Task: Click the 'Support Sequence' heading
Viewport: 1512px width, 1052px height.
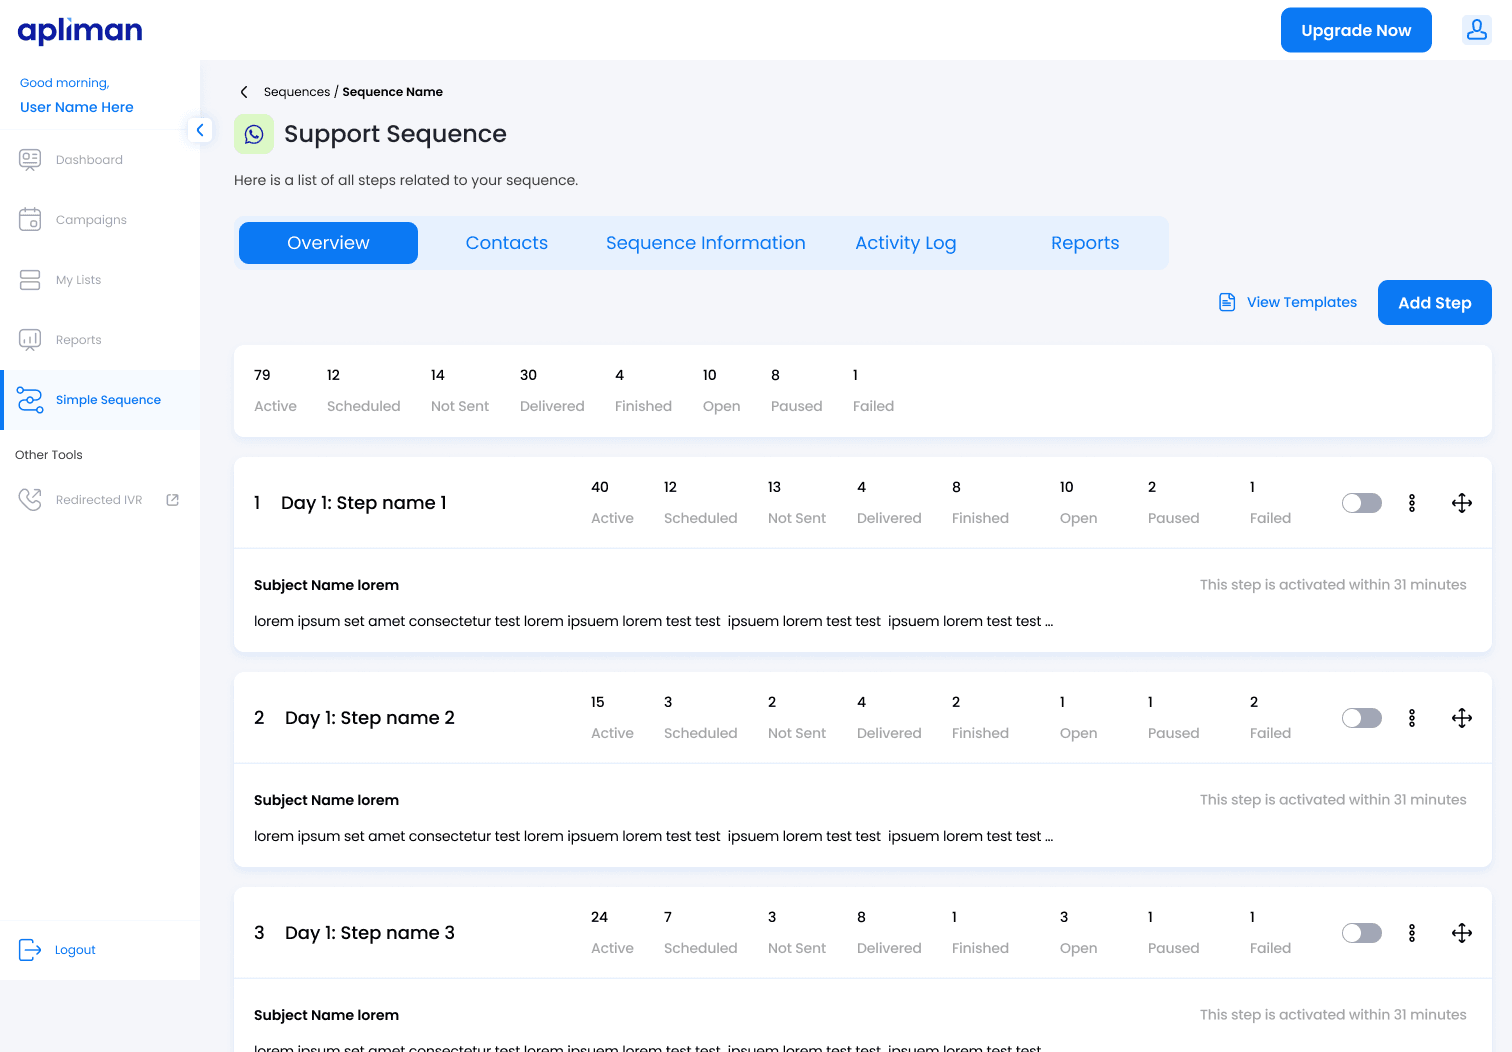Action: (x=395, y=134)
